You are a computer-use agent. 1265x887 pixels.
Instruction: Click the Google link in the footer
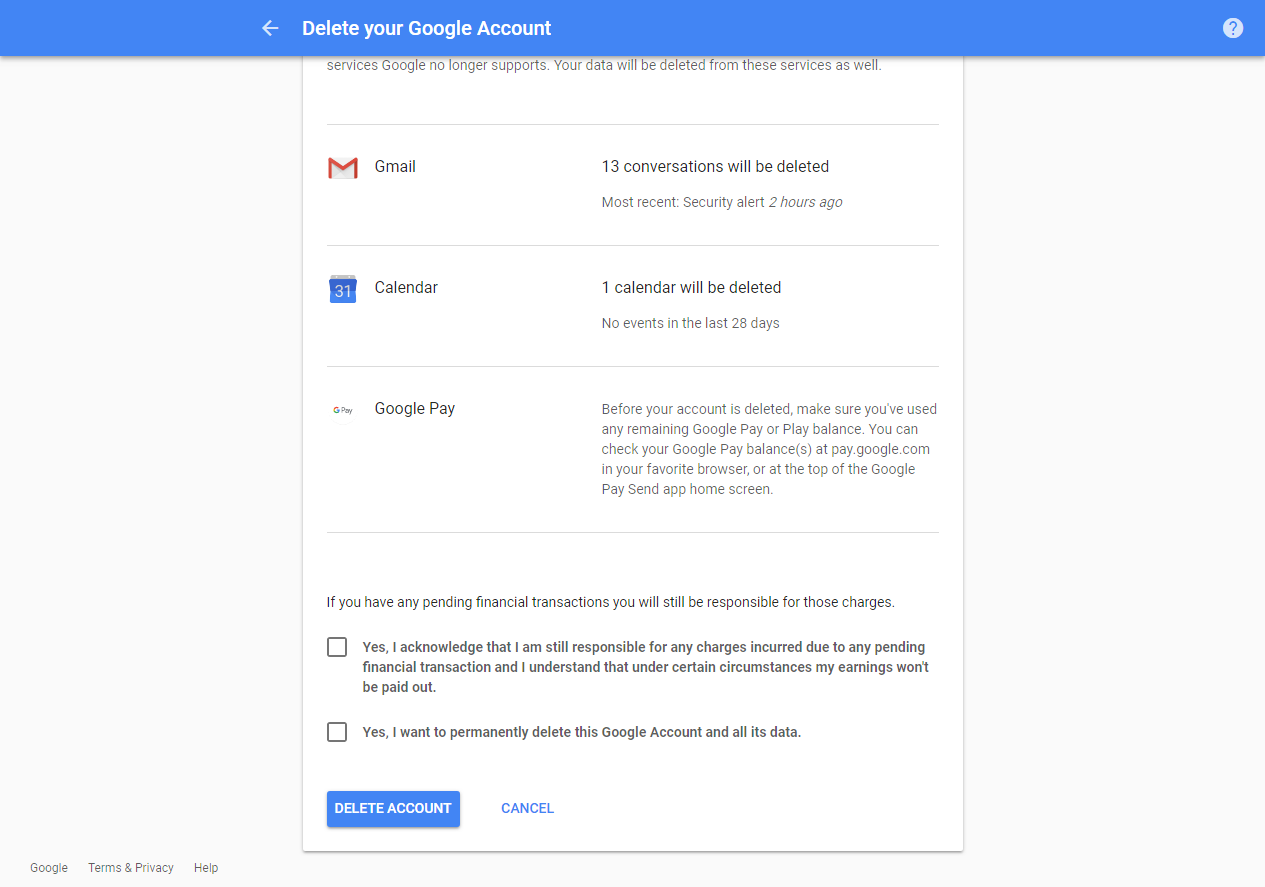[49, 867]
